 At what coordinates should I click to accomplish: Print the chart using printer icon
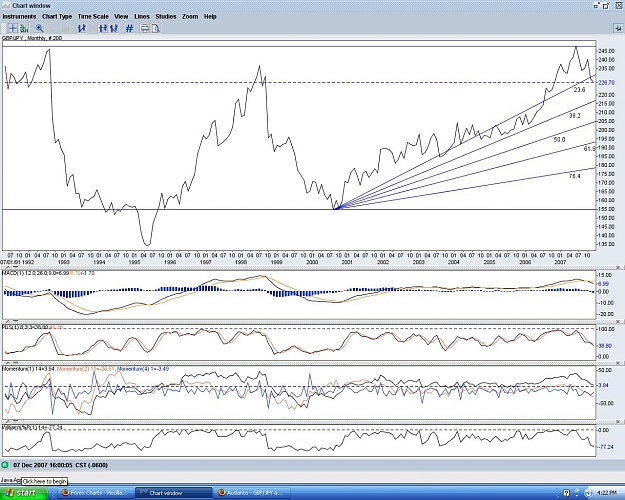[145, 28]
